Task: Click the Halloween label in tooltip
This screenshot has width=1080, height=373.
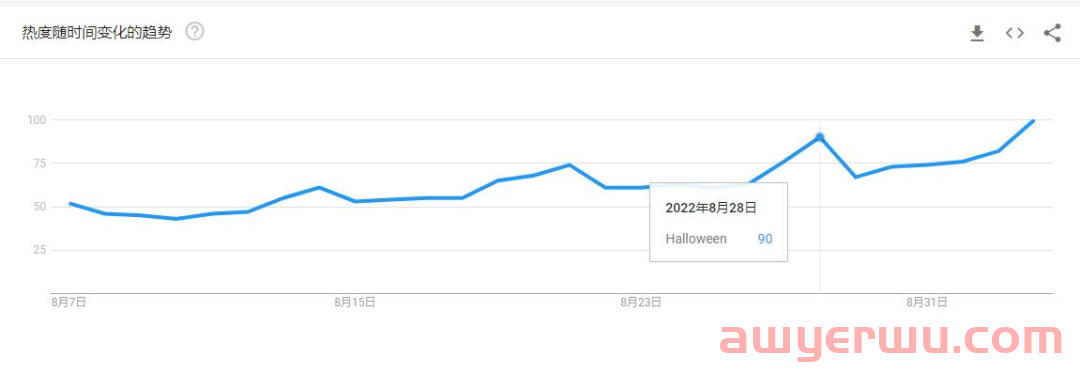Action: coord(696,239)
